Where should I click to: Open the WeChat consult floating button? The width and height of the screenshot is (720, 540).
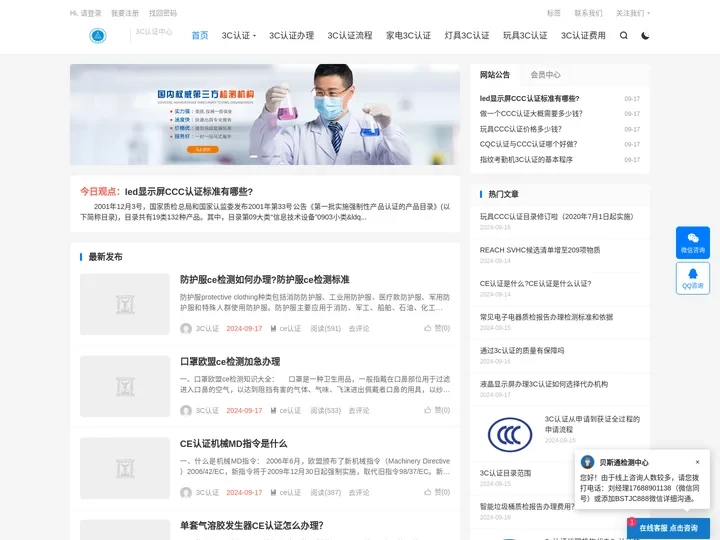tap(692, 243)
